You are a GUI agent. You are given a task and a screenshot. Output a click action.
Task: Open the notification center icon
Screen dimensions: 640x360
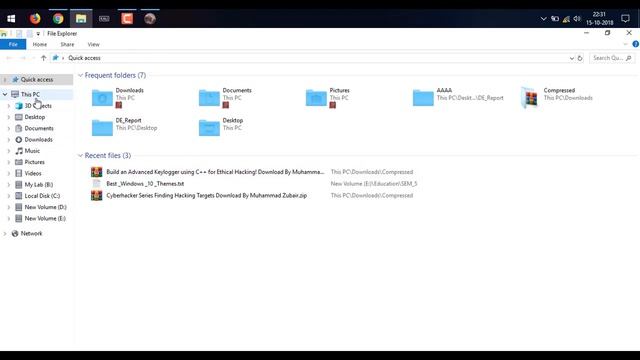click(x=625, y=18)
